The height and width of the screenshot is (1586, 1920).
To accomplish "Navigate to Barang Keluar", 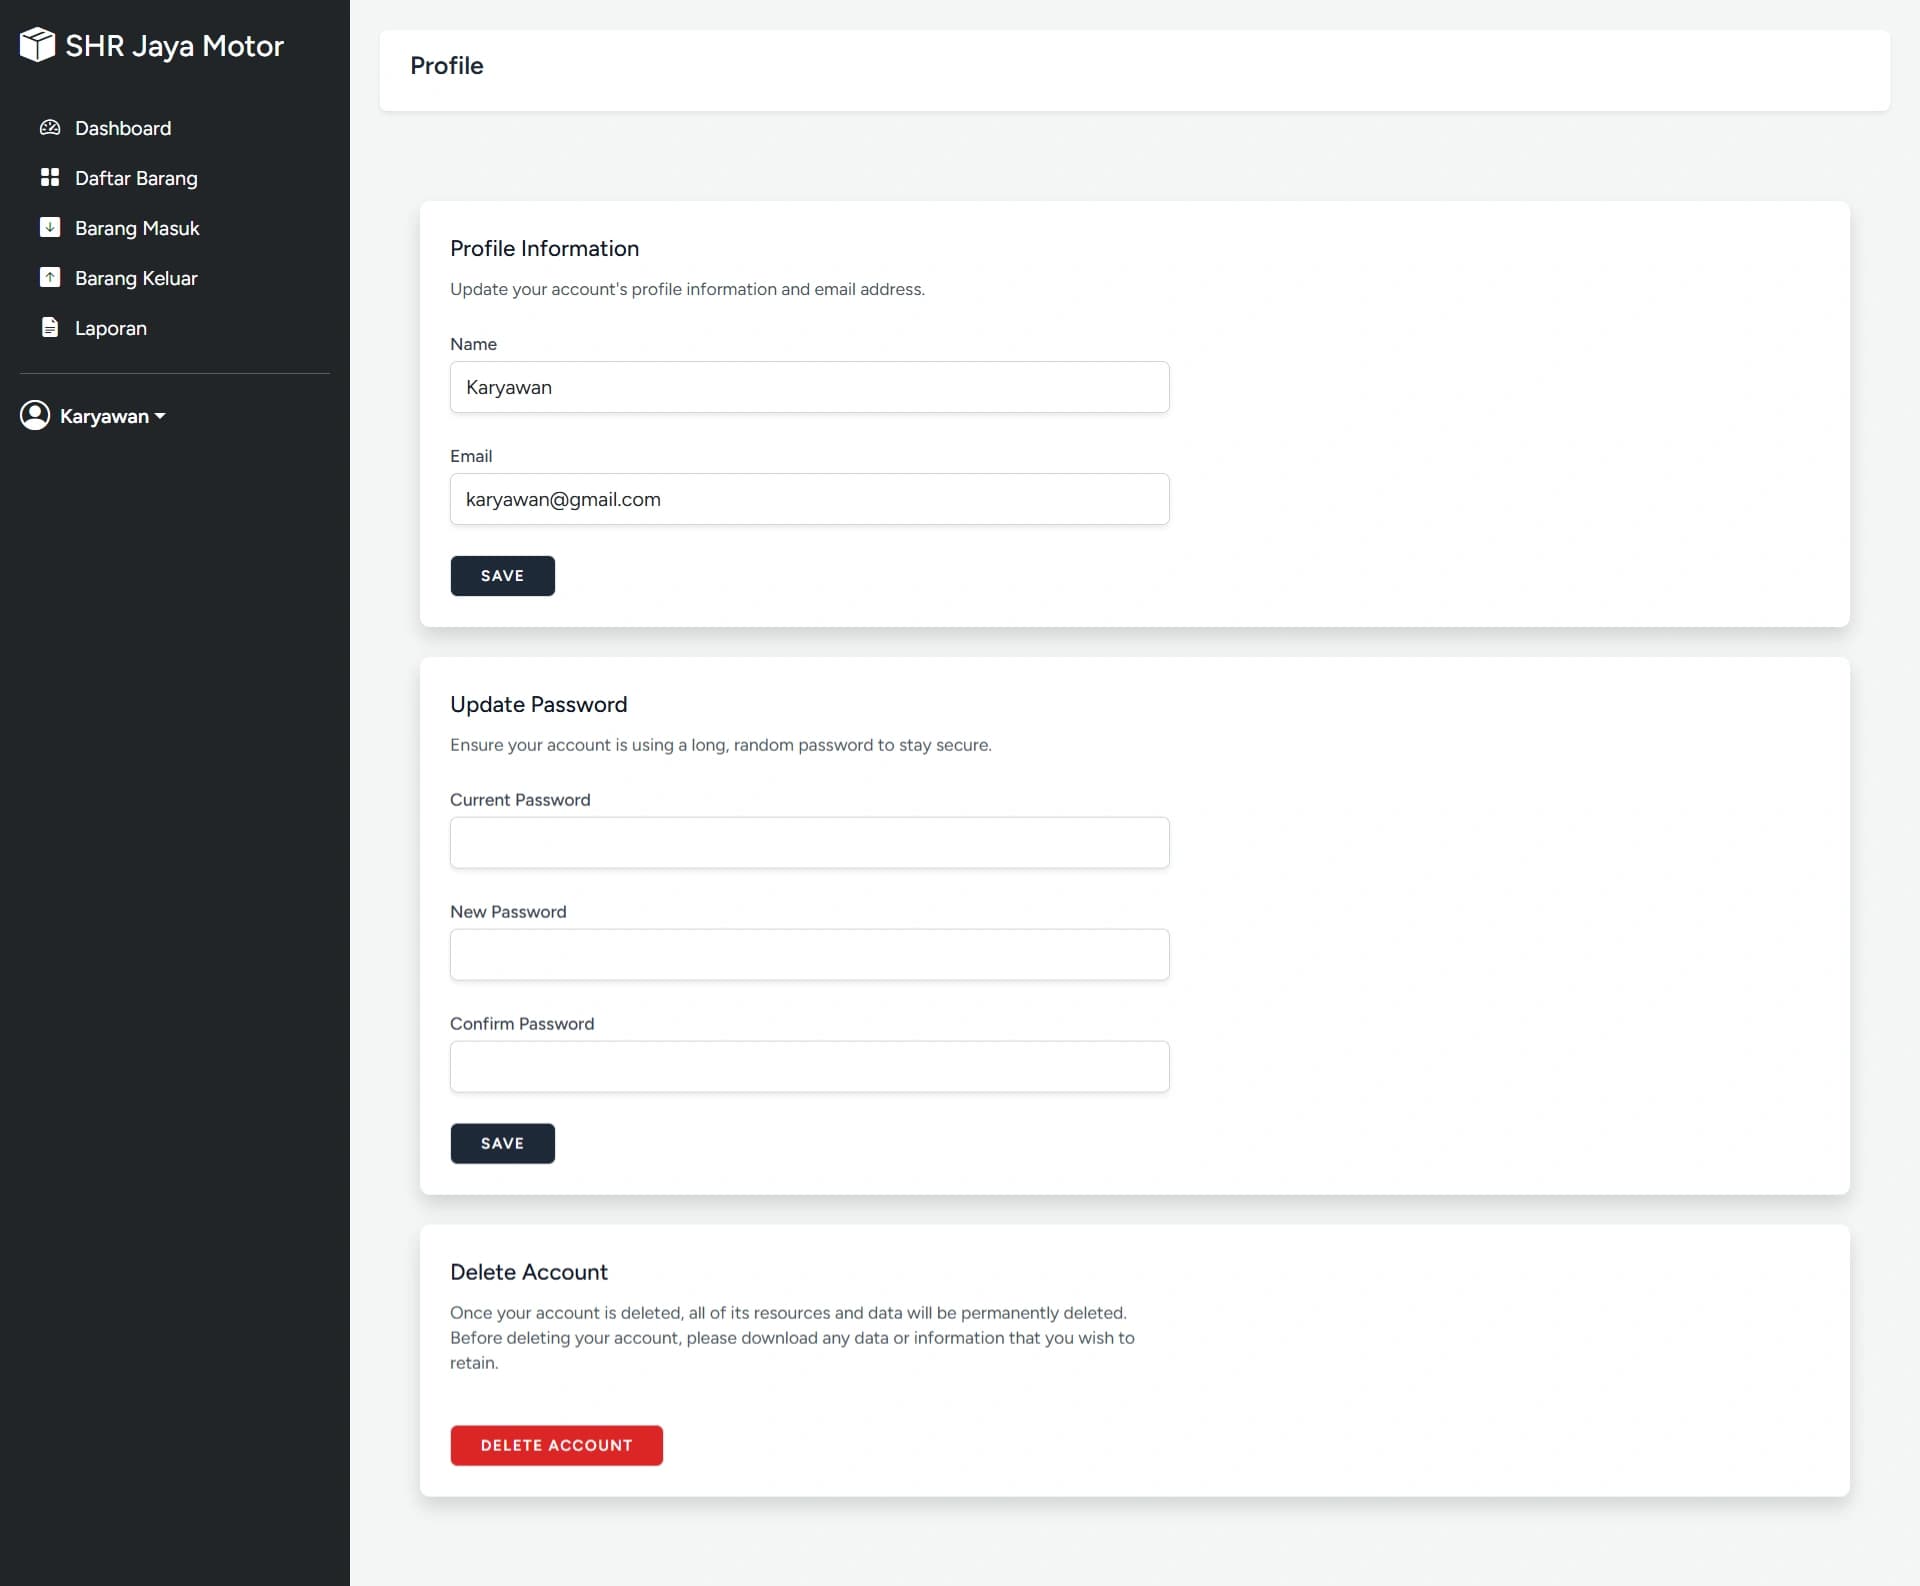I will (x=136, y=278).
